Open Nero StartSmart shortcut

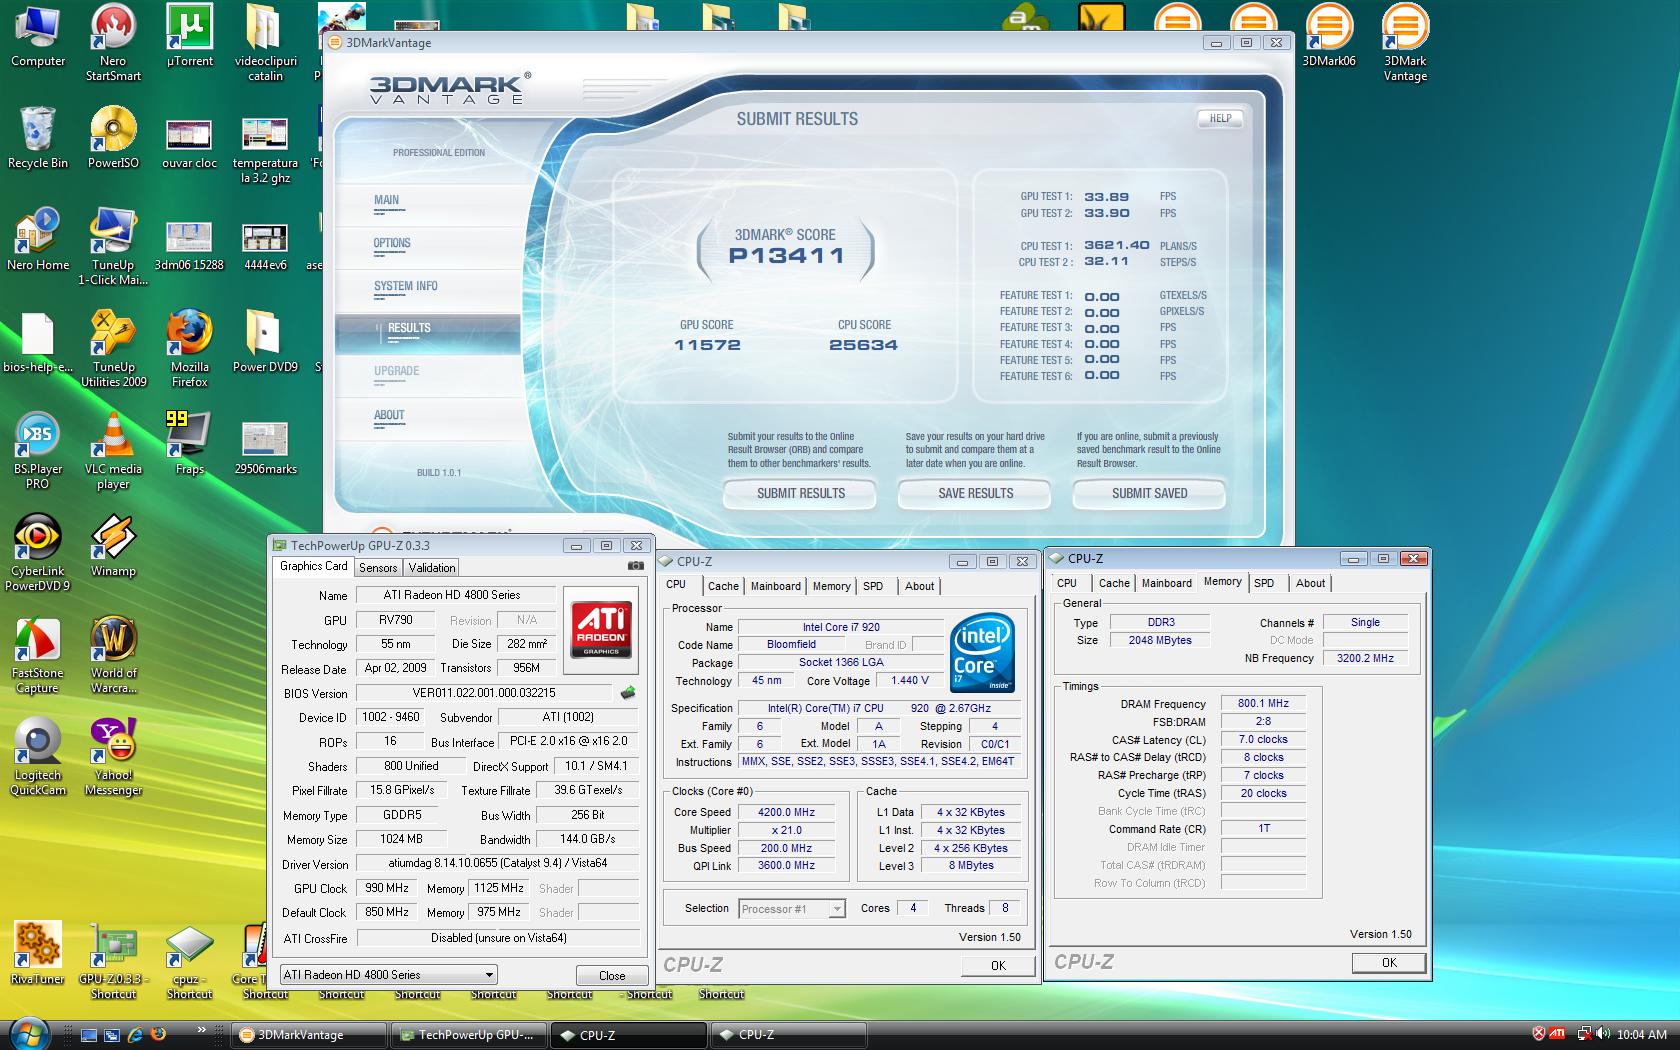[113, 42]
